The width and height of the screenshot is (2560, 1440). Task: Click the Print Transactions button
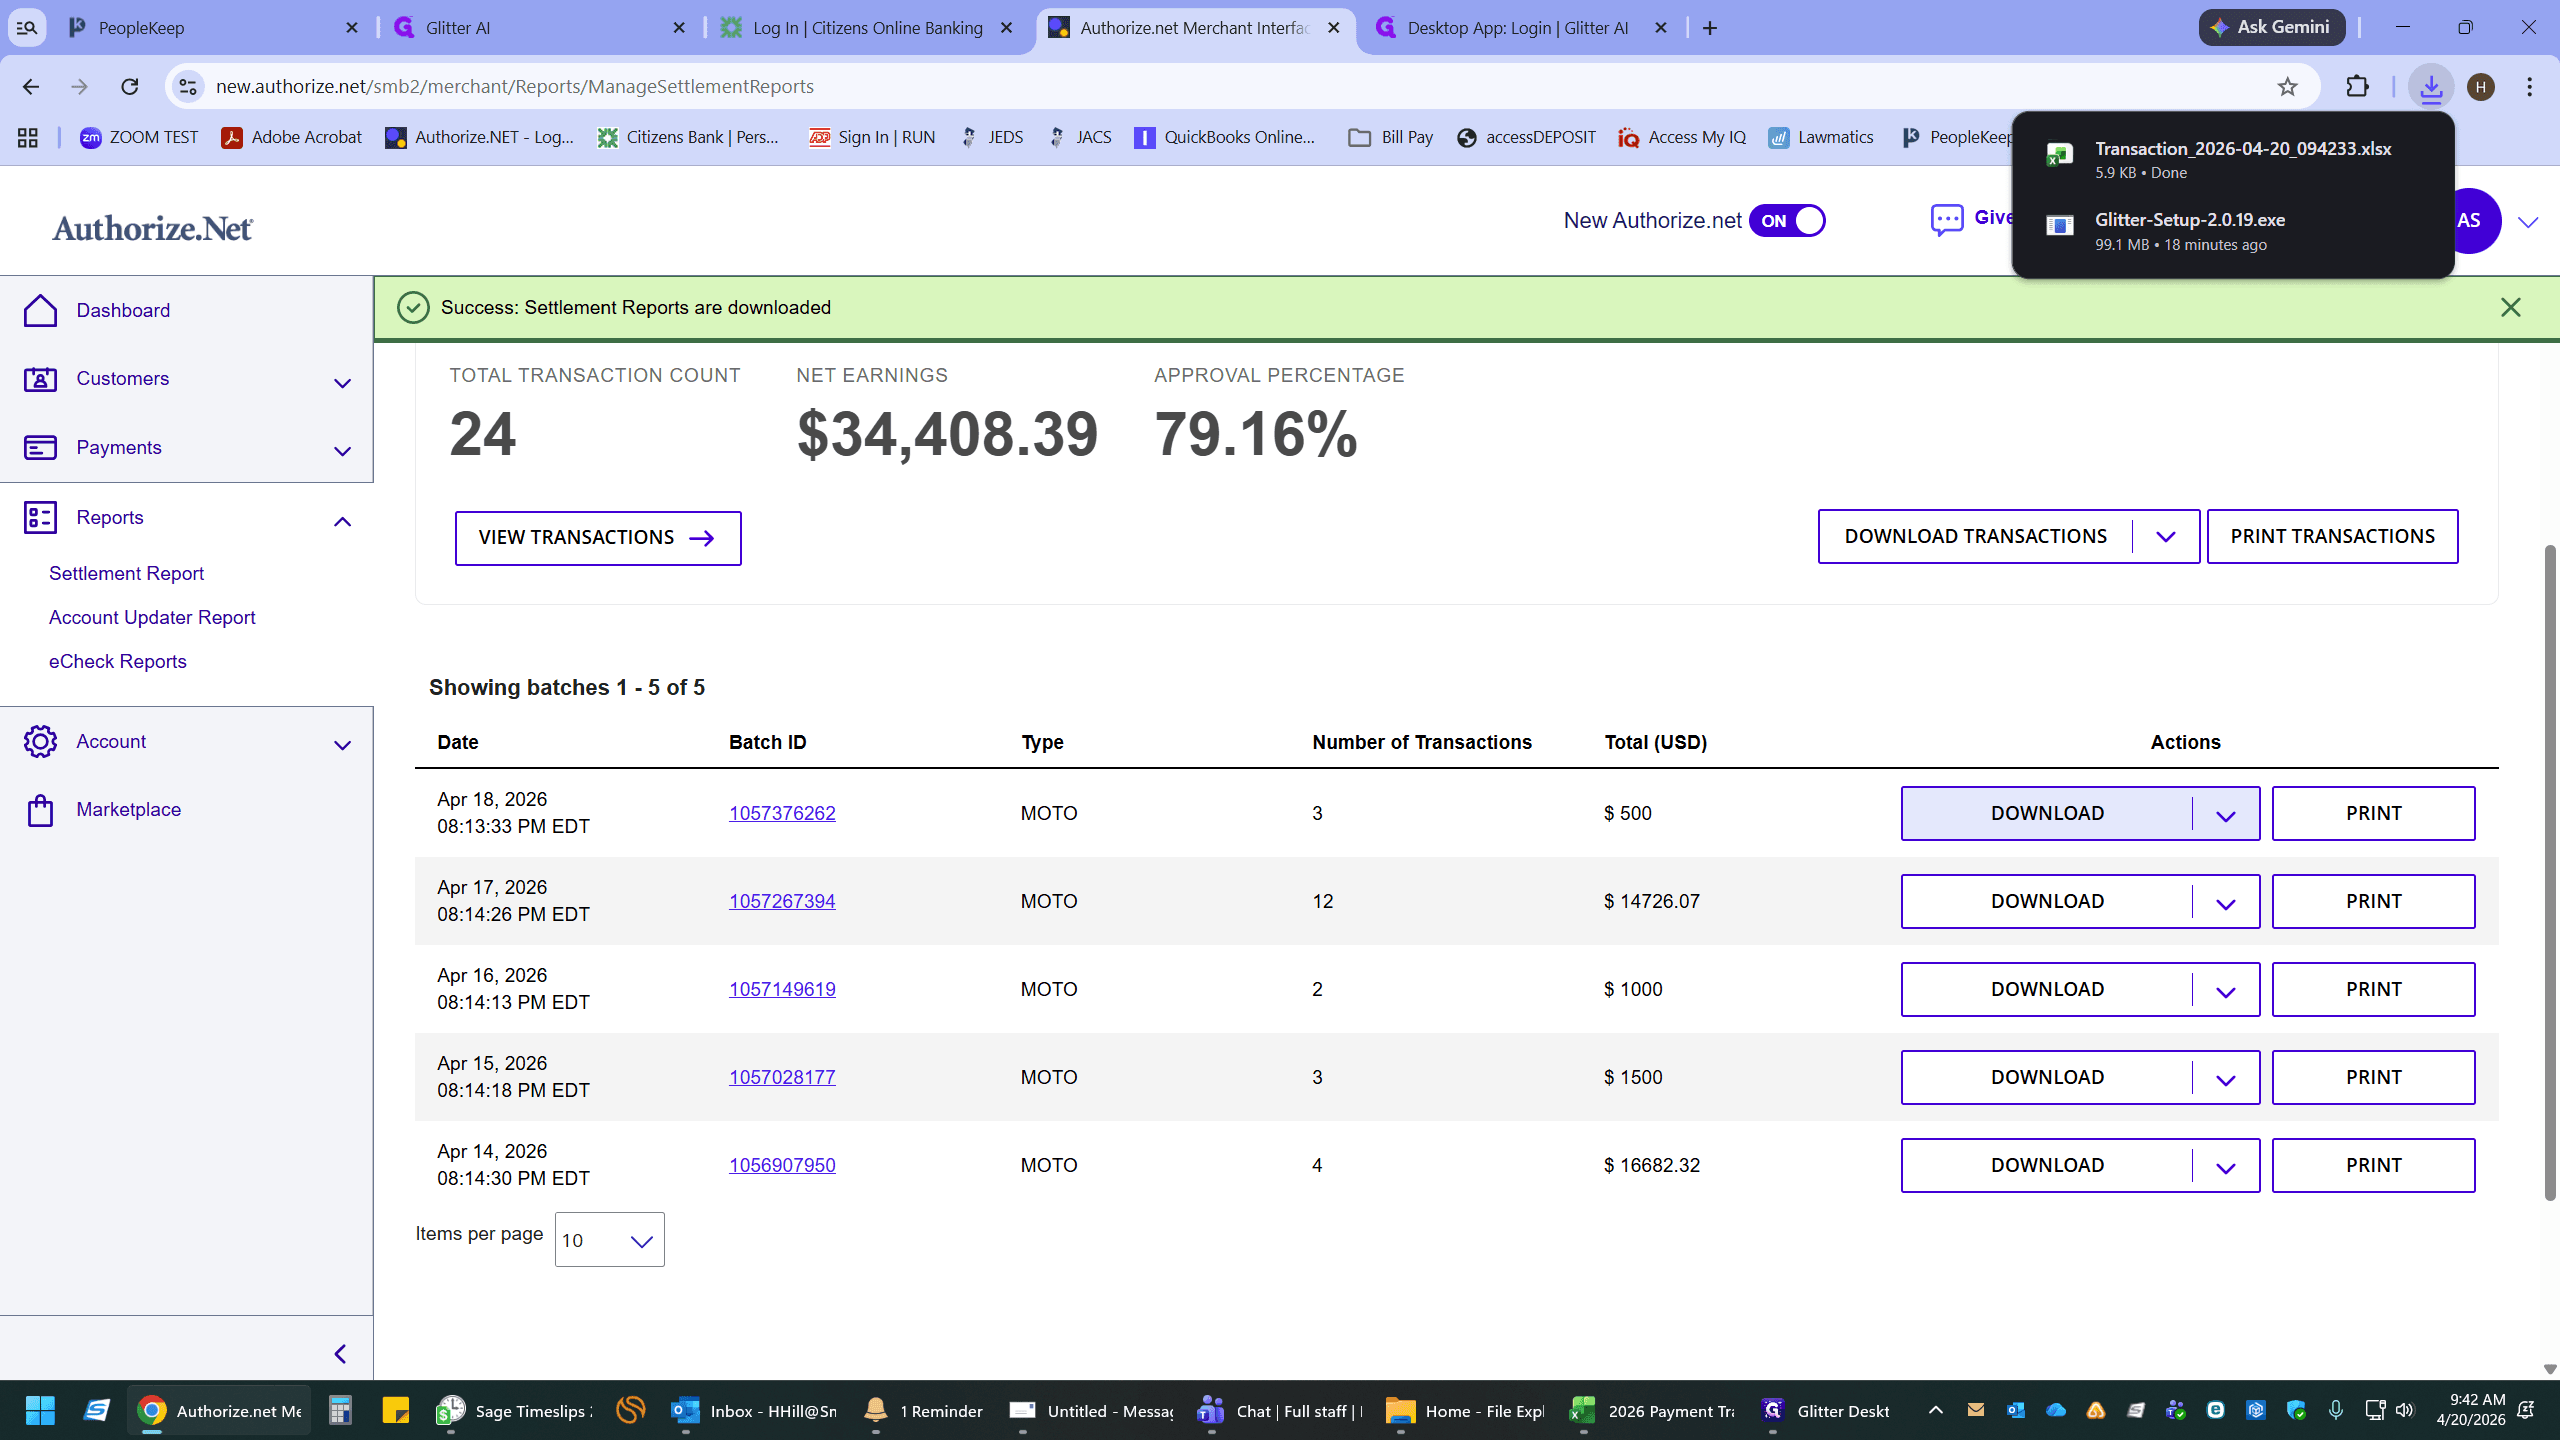[2332, 537]
